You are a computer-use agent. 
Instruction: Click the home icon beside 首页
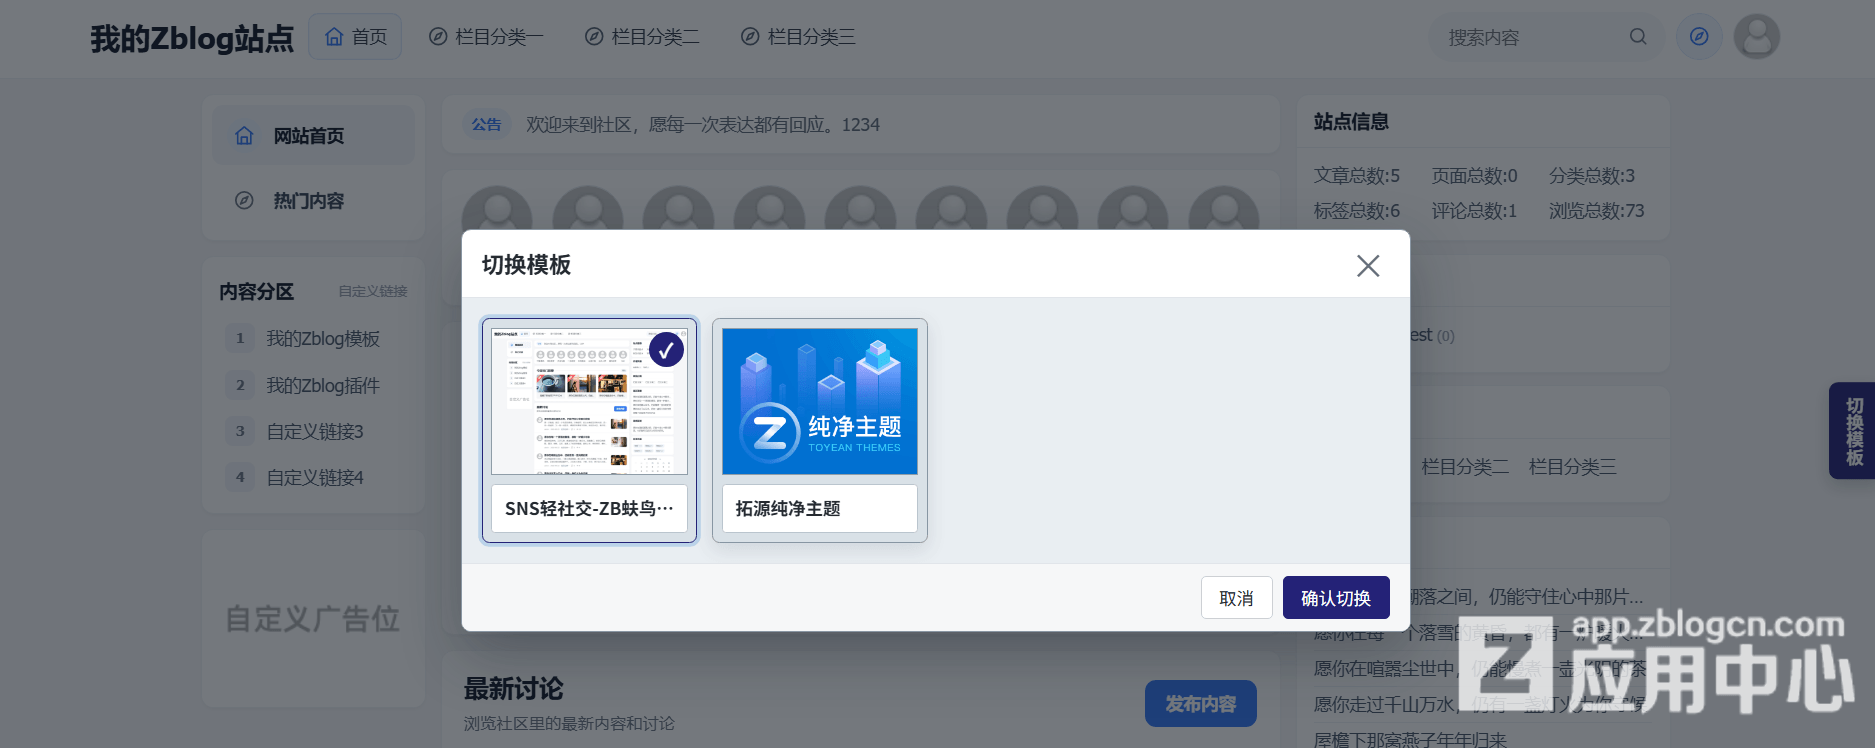coord(334,37)
